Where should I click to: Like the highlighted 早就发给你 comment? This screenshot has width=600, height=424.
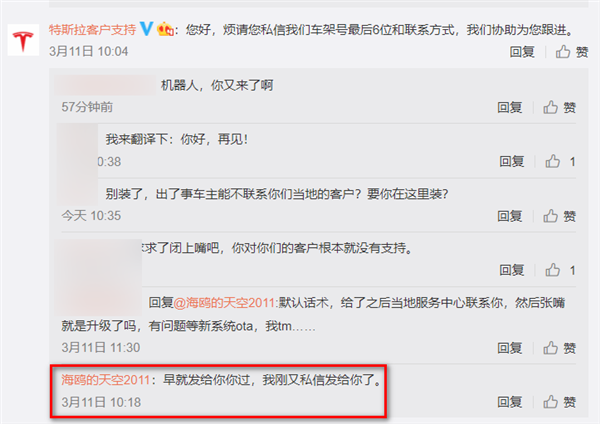pos(559,402)
